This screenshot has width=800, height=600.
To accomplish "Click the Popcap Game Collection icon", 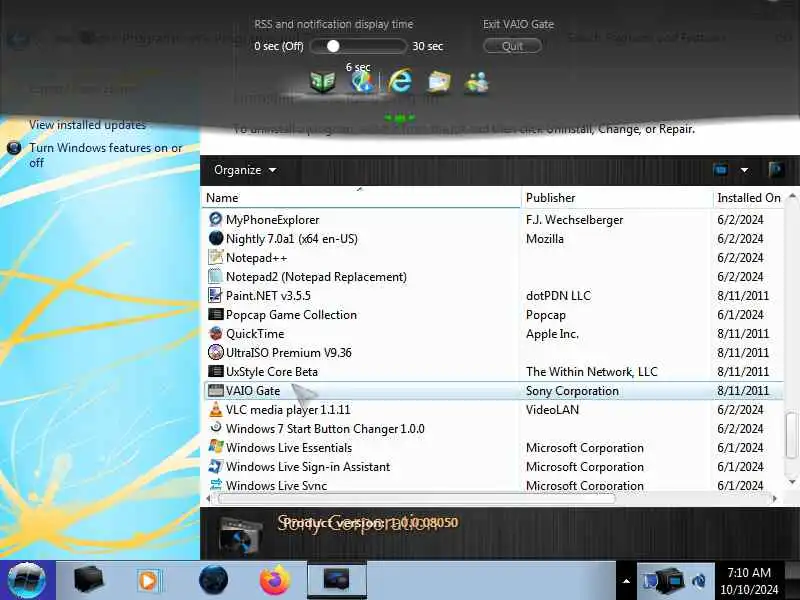I will 216,314.
